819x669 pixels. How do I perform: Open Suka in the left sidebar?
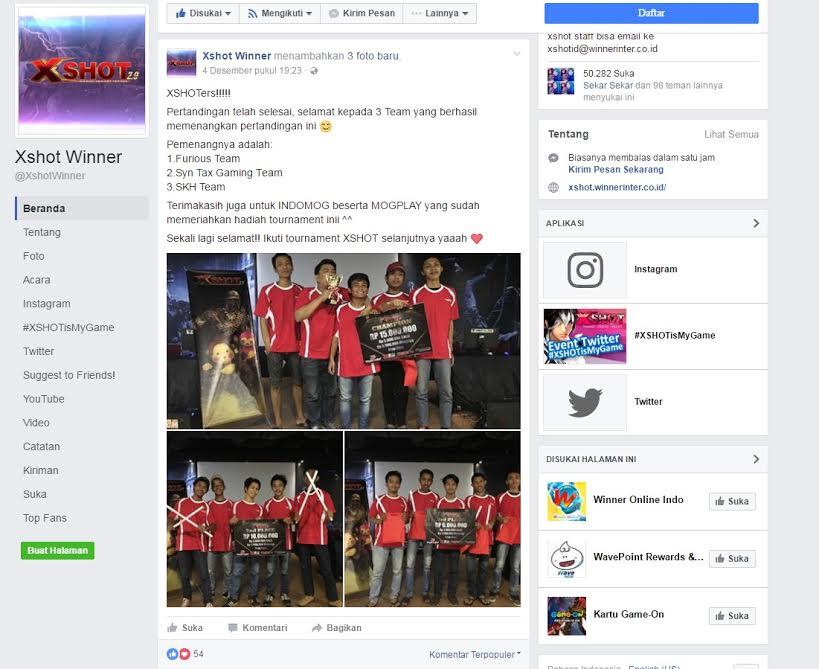click(x=34, y=494)
